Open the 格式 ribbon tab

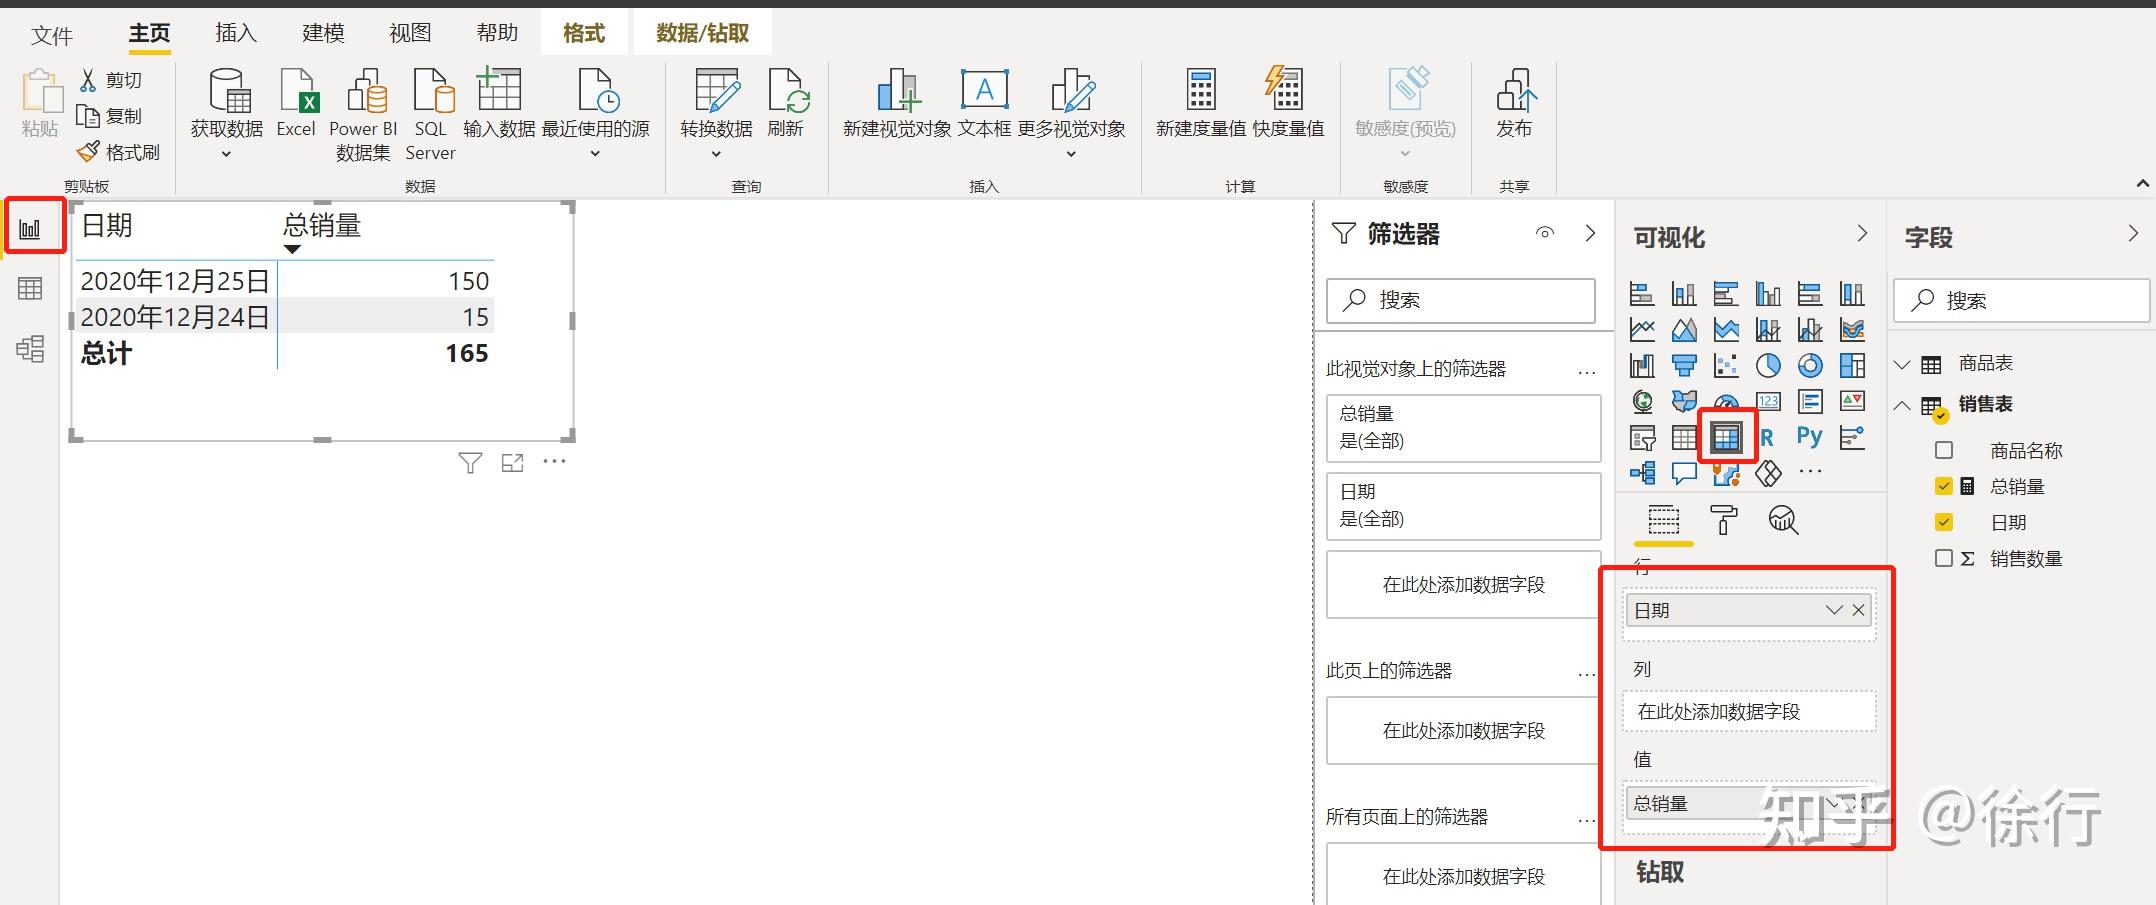pos(583,32)
